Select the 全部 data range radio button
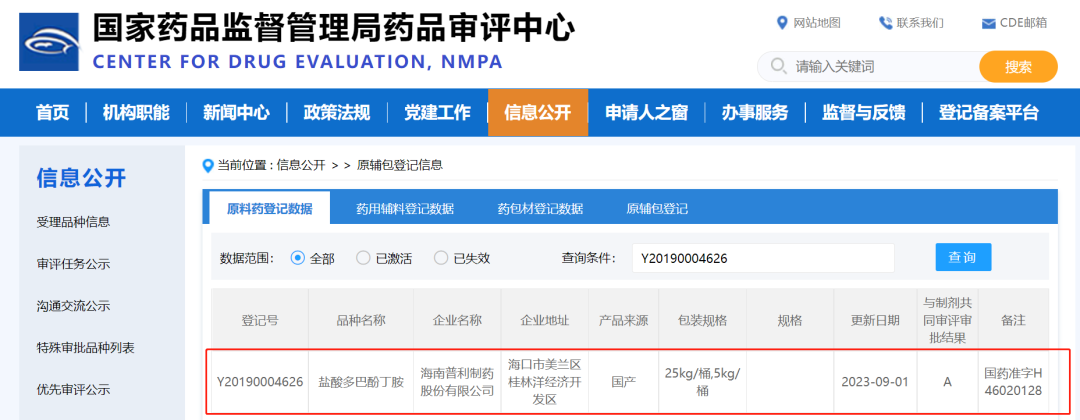 tap(297, 258)
